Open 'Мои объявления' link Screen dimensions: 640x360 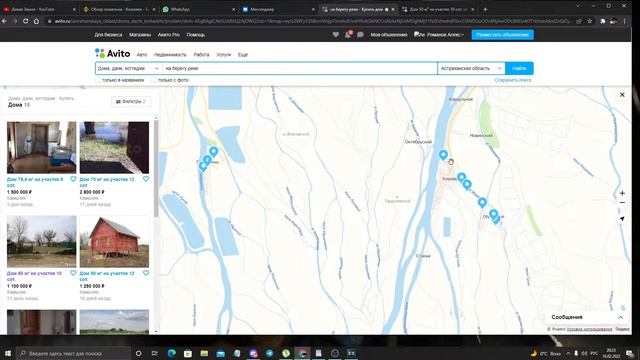click(x=389, y=35)
